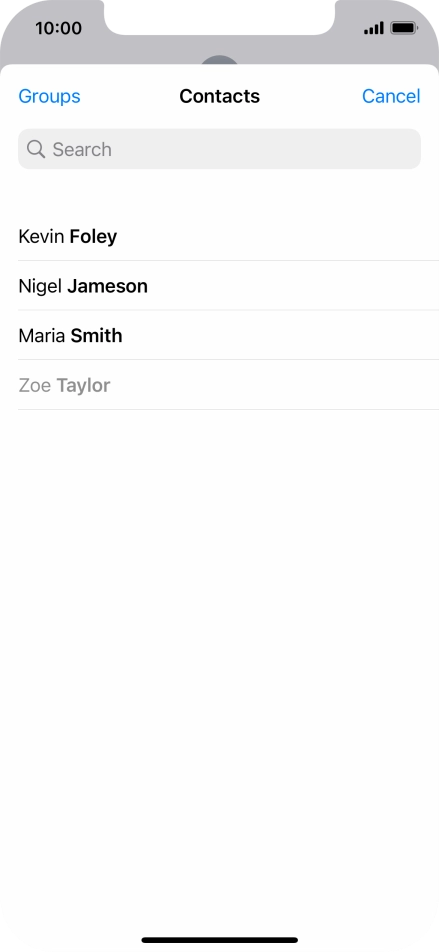Image resolution: width=439 pixels, height=952 pixels.
Task: Tap the bold surname Jameson
Action: pos(107,286)
